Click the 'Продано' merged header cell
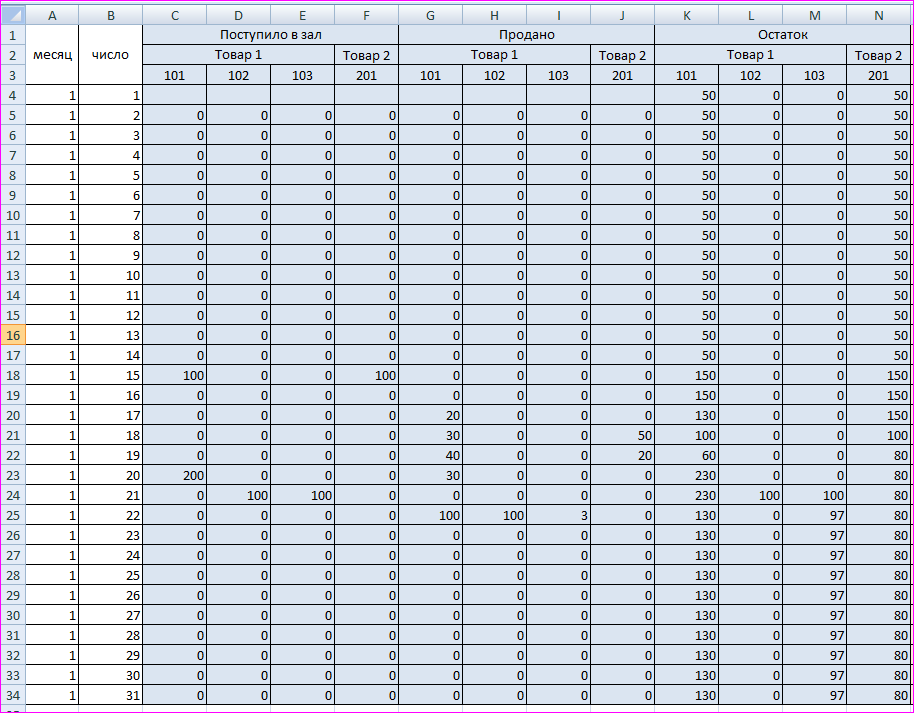 [x=526, y=35]
